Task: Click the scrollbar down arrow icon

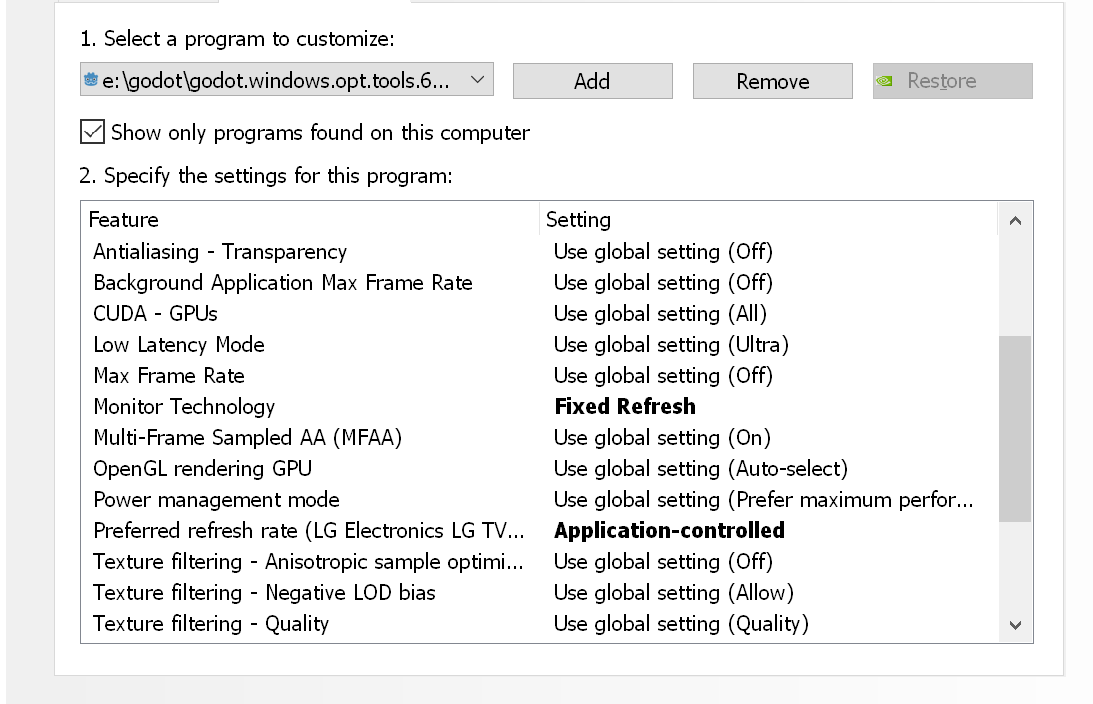Action: point(1014,624)
